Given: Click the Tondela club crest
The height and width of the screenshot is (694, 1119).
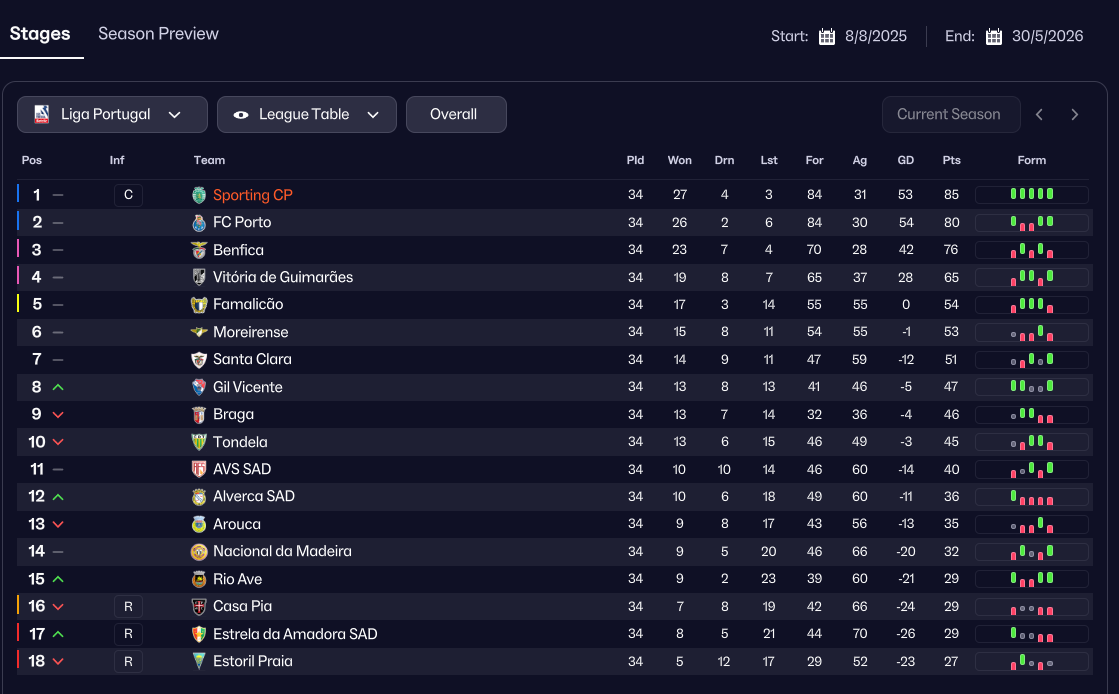Looking at the screenshot, I should [198, 442].
